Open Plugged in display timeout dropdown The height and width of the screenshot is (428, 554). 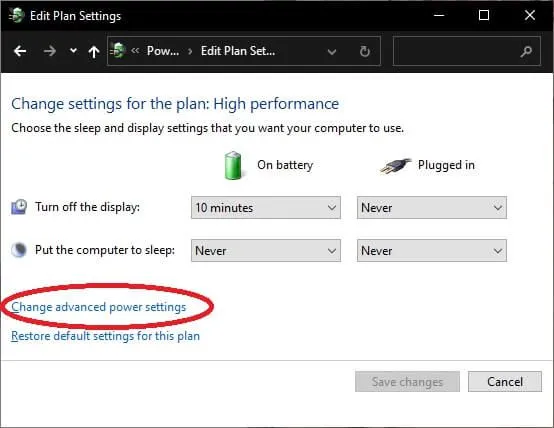[x=432, y=208]
